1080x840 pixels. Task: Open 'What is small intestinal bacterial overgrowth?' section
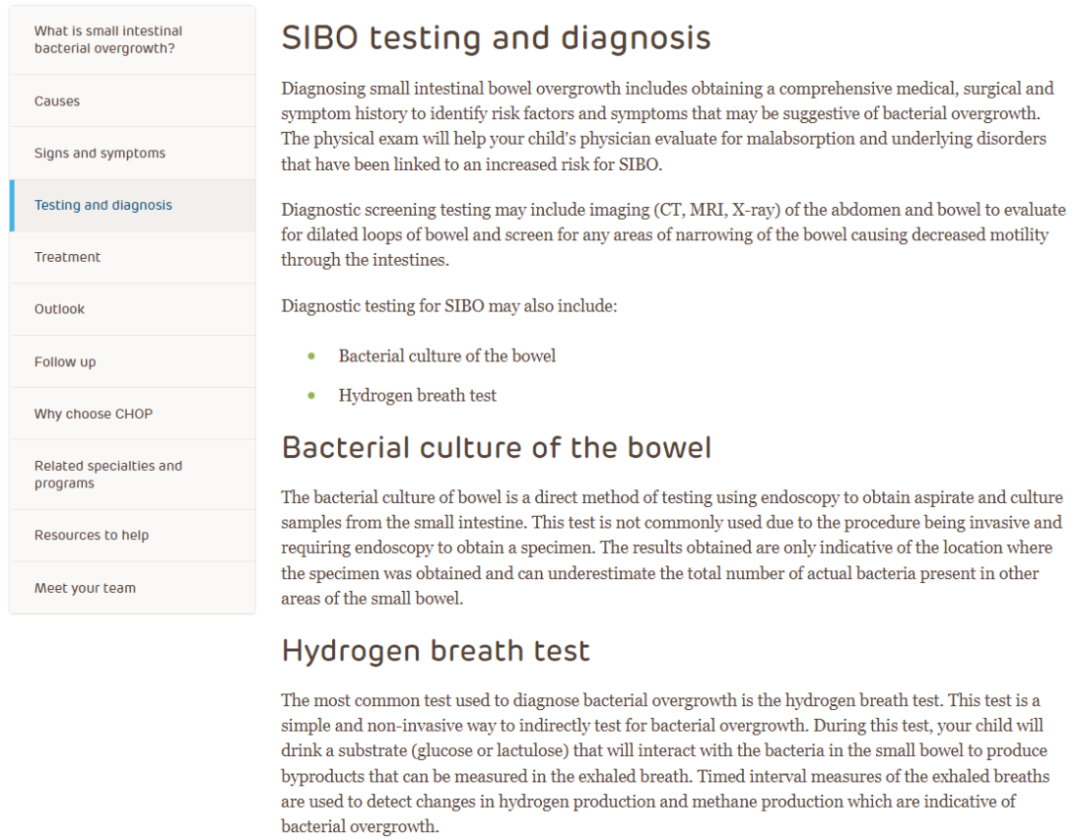pyautogui.click(x=108, y=40)
